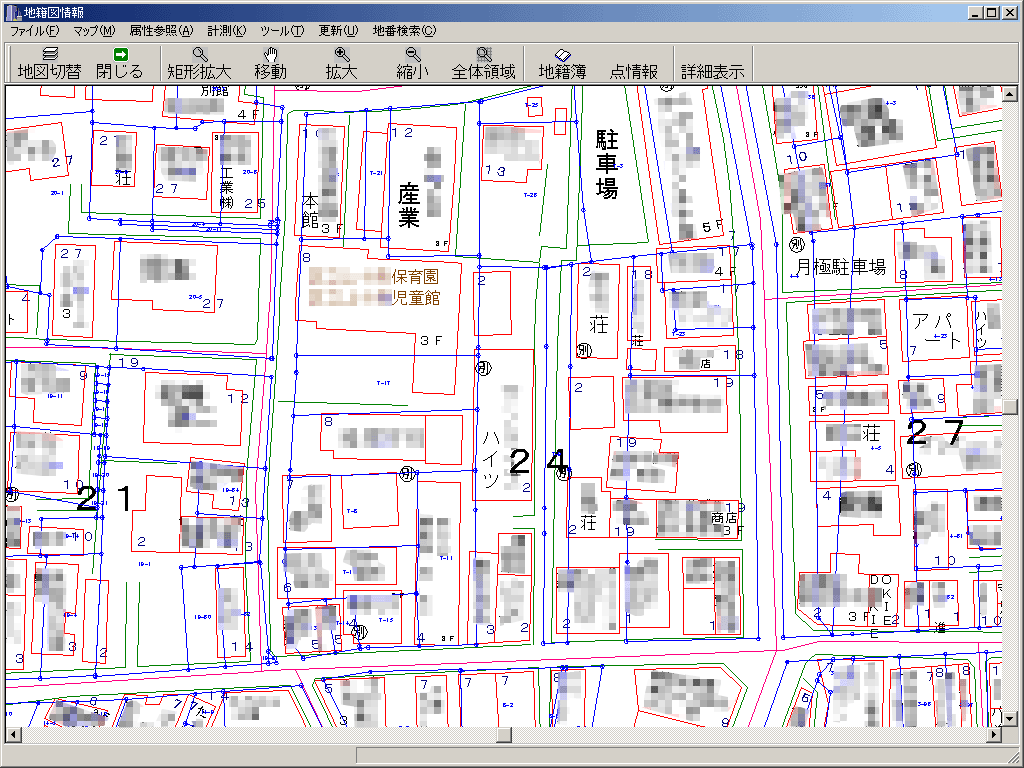Expand the ツール(T) menu
This screenshot has width=1024, height=768.
pos(282,31)
